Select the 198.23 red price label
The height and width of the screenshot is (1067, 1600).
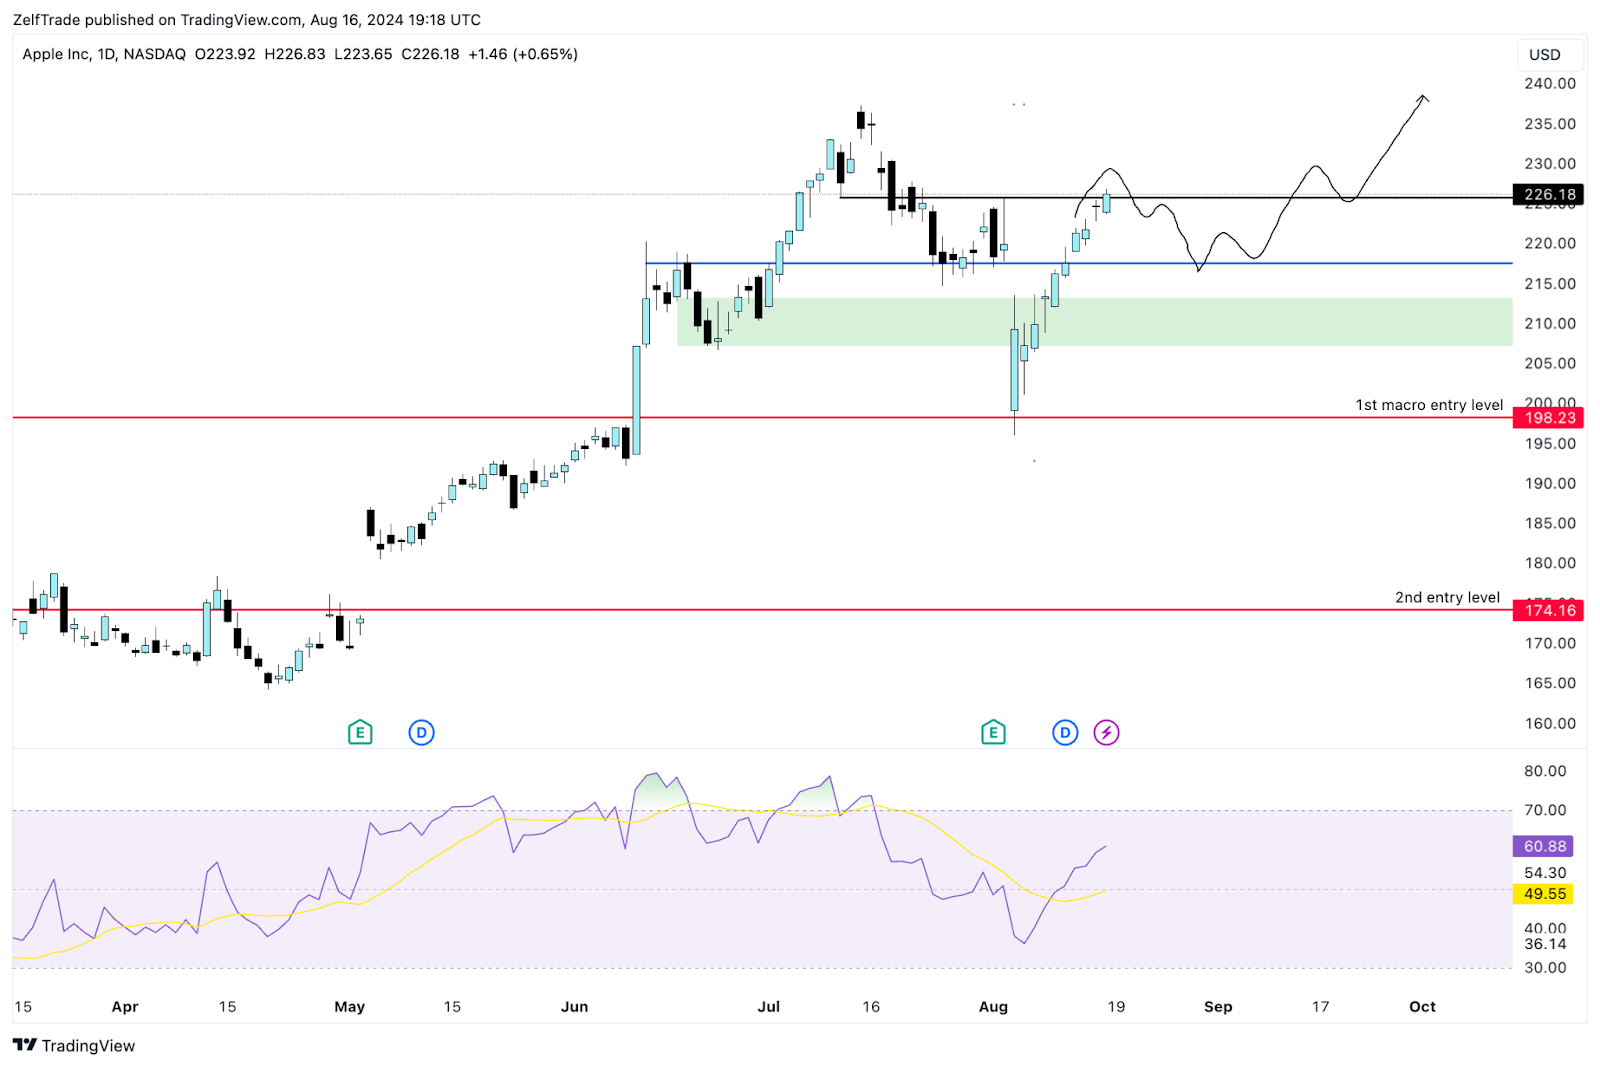1549,418
